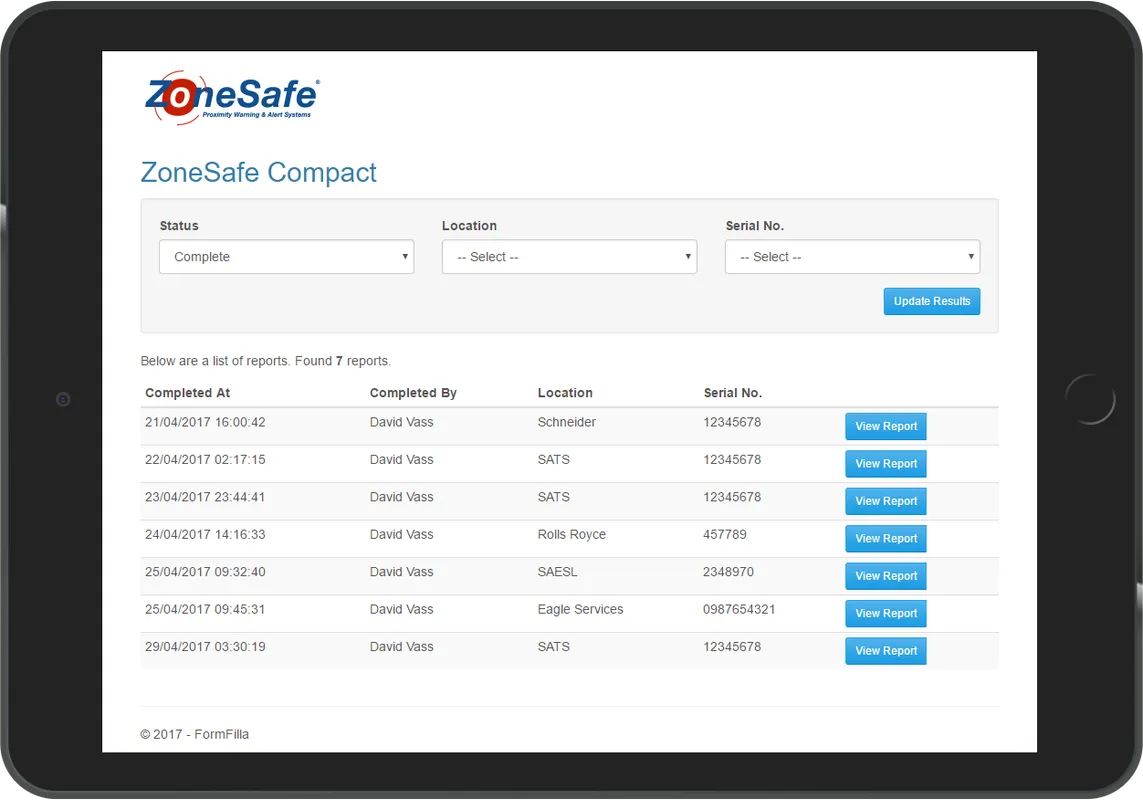Screen dimensions: 1143x800
Task: Click serial number 2348970
Action: [x=728, y=572]
